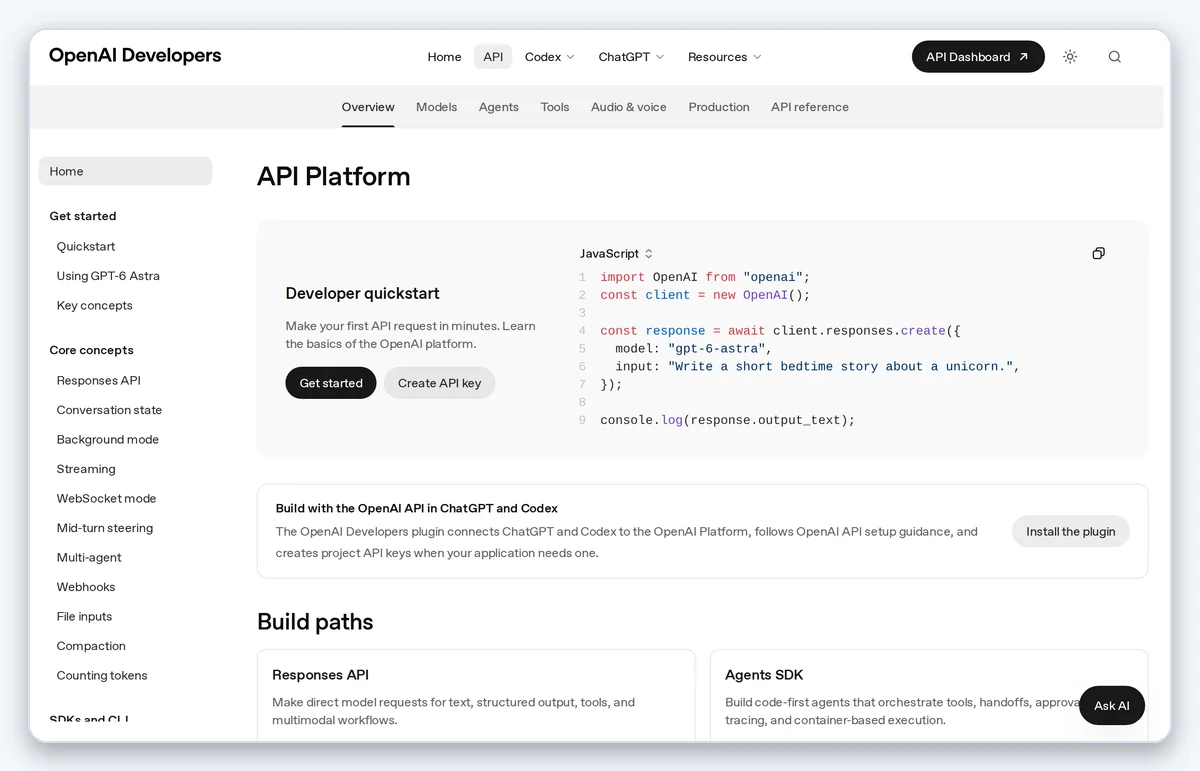Viewport: 1200px width, 771px height.
Task: Click the API Platform page title
Action: 334,176
